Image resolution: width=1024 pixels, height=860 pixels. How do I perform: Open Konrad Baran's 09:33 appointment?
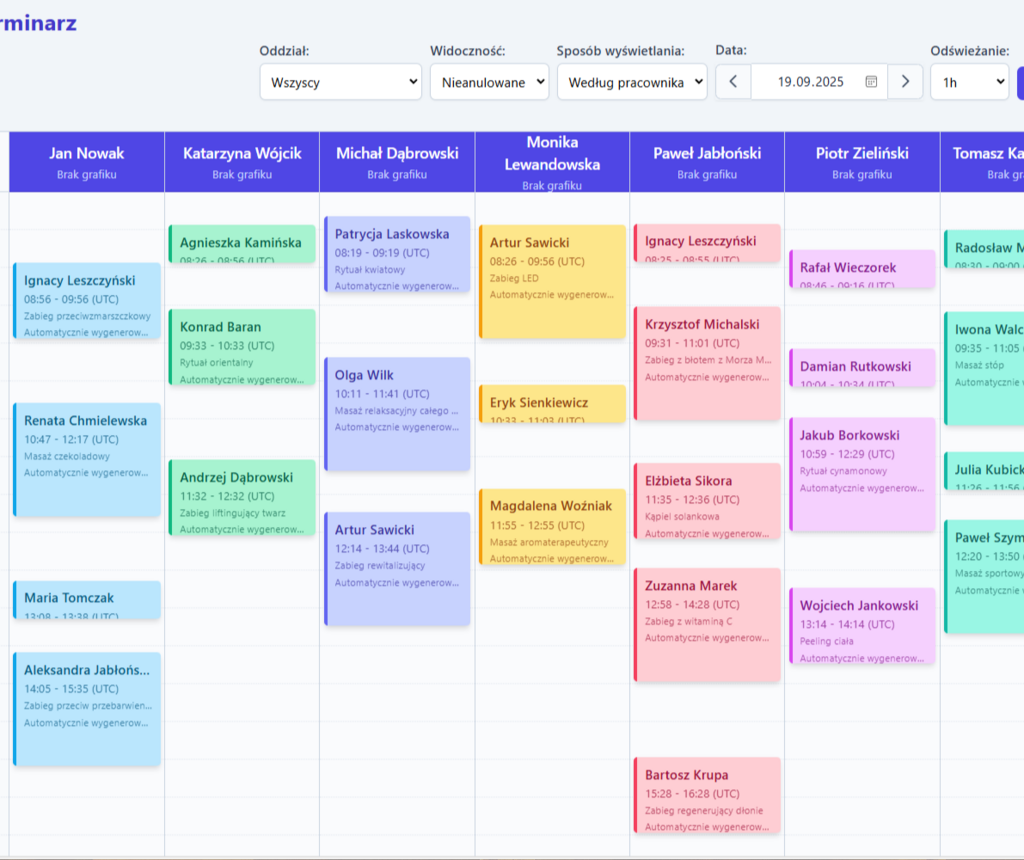click(x=242, y=347)
